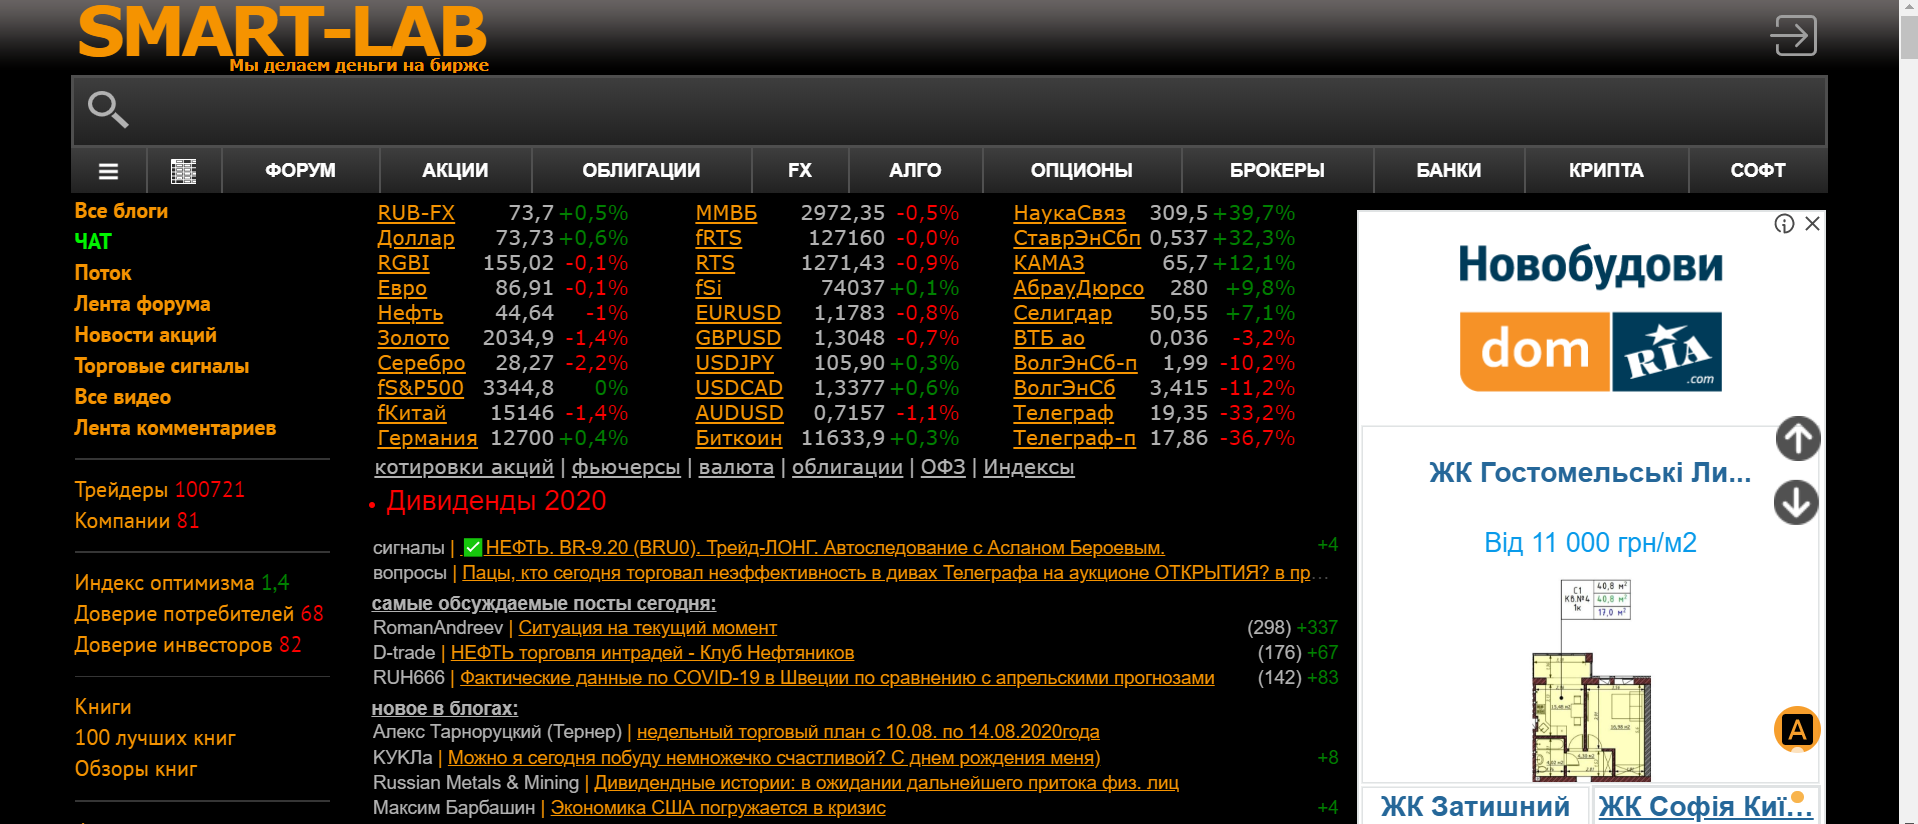This screenshot has height=824, width=1918.
Task: Click the scroll-up arrow circle button
Action: (1797, 438)
